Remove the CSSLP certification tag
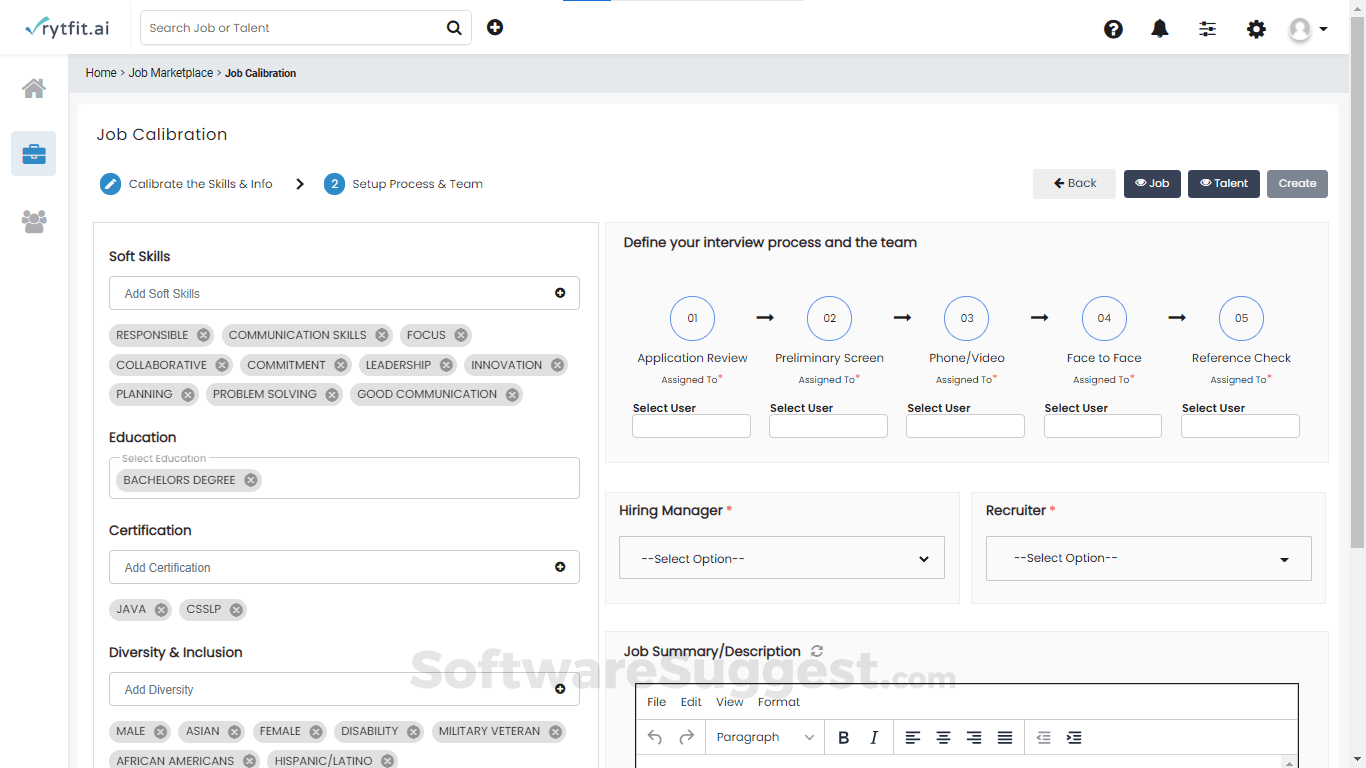This screenshot has height=768, width=1366. pyautogui.click(x=236, y=609)
